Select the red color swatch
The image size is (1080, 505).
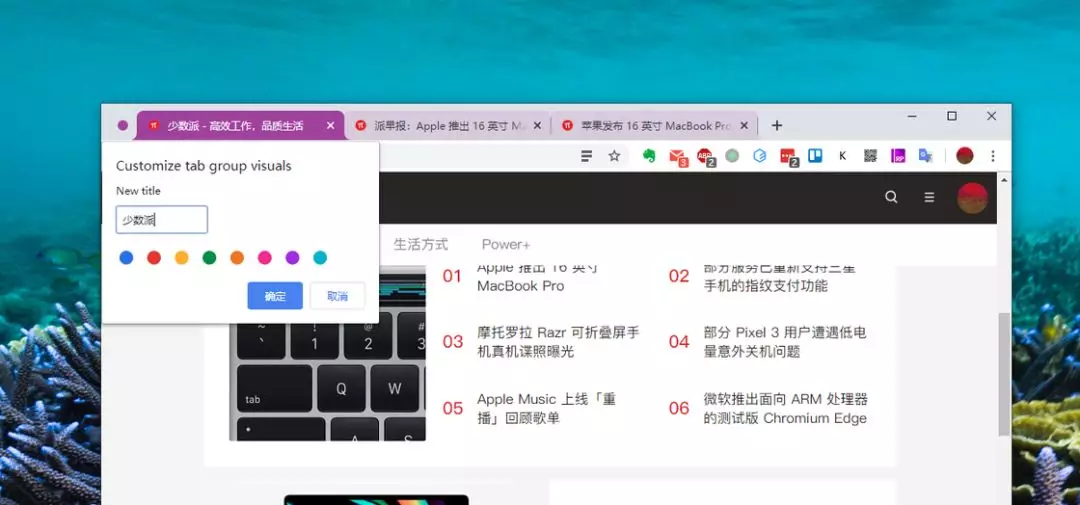(x=154, y=258)
